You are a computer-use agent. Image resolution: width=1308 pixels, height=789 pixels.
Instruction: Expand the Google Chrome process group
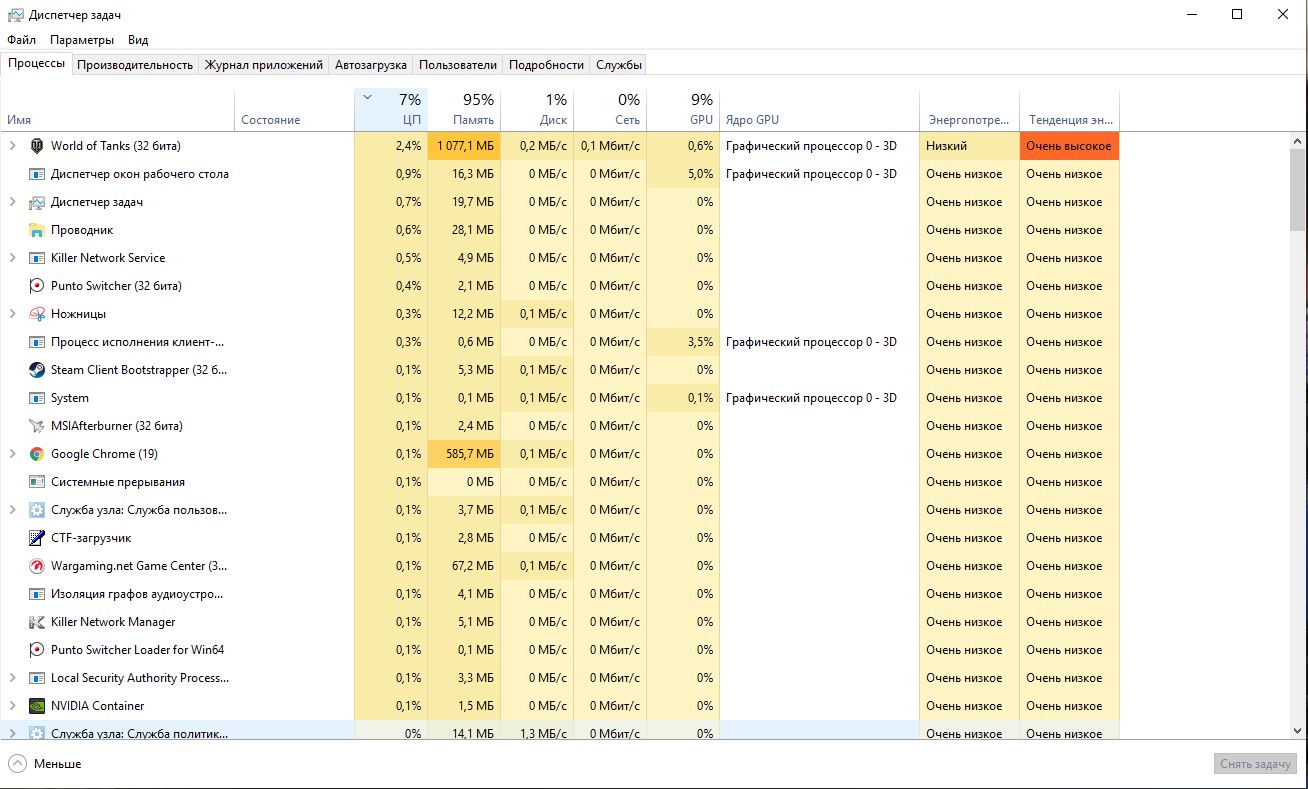(x=13, y=454)
